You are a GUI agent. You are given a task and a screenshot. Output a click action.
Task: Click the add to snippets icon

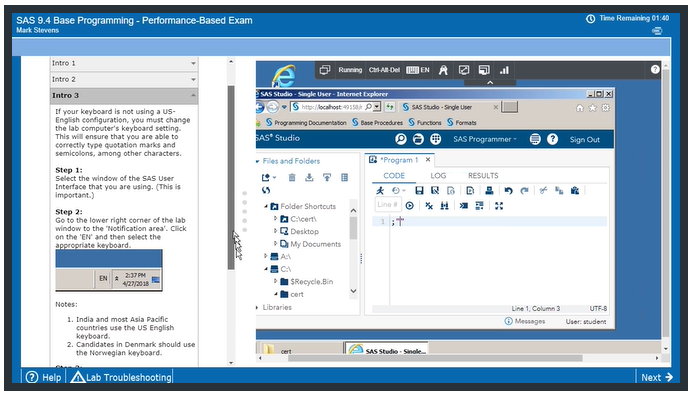(x=470, y=190)
